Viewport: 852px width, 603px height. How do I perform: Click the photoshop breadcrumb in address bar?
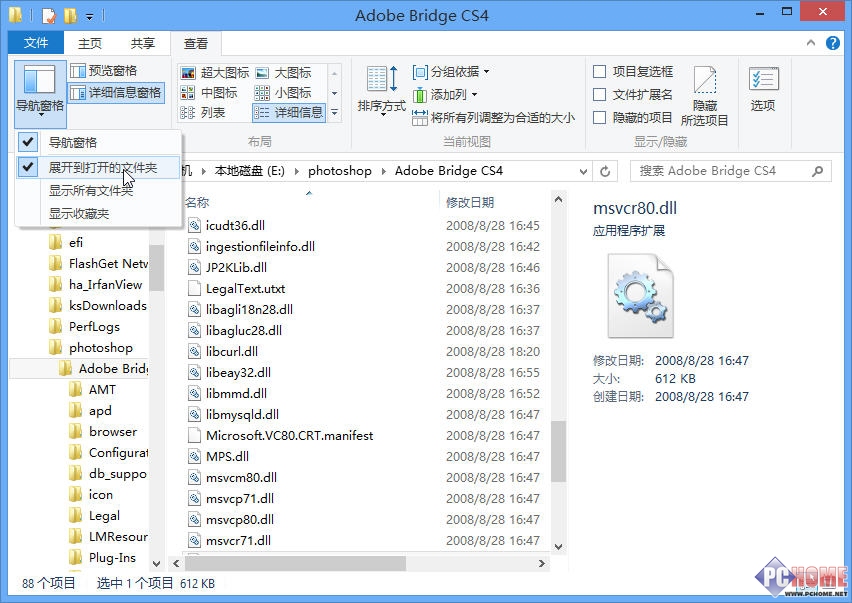340,171
